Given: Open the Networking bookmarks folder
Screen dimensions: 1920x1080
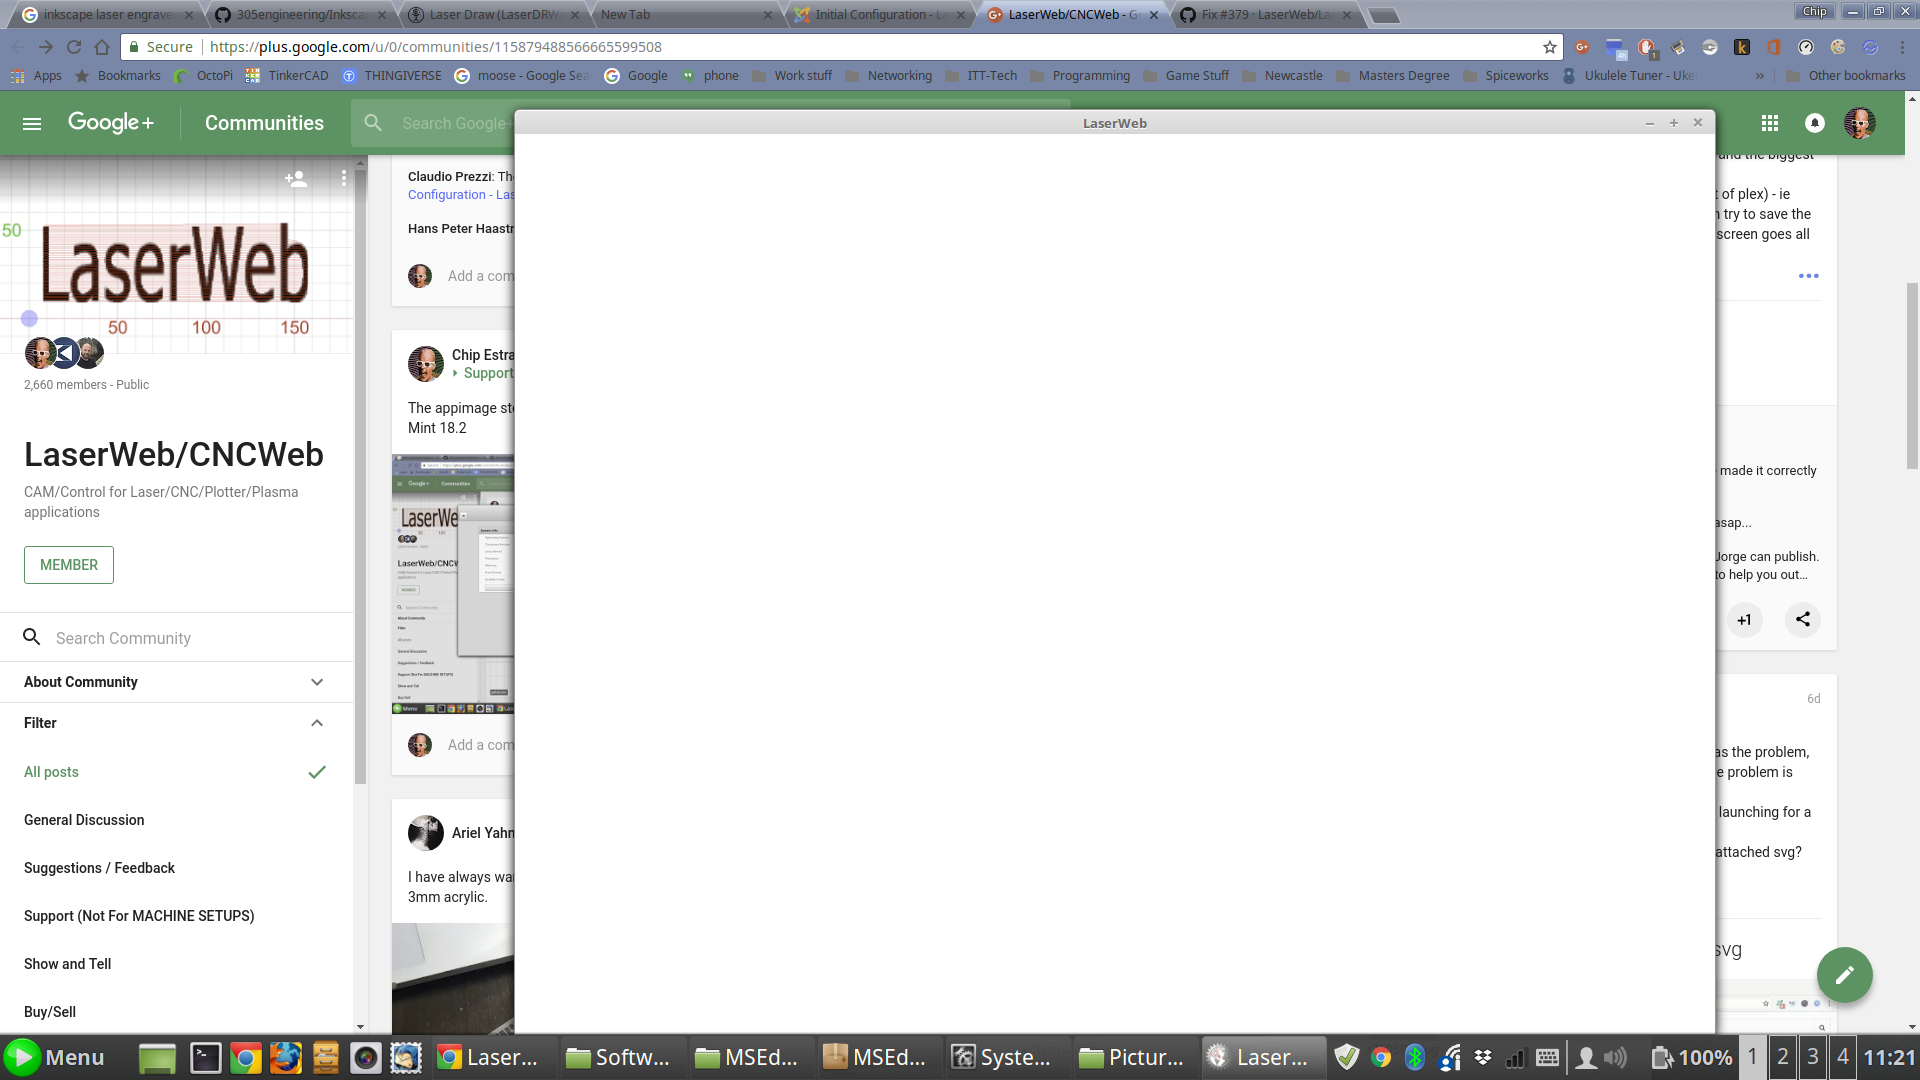Looking at the screenshot, I should click(888, 76).
